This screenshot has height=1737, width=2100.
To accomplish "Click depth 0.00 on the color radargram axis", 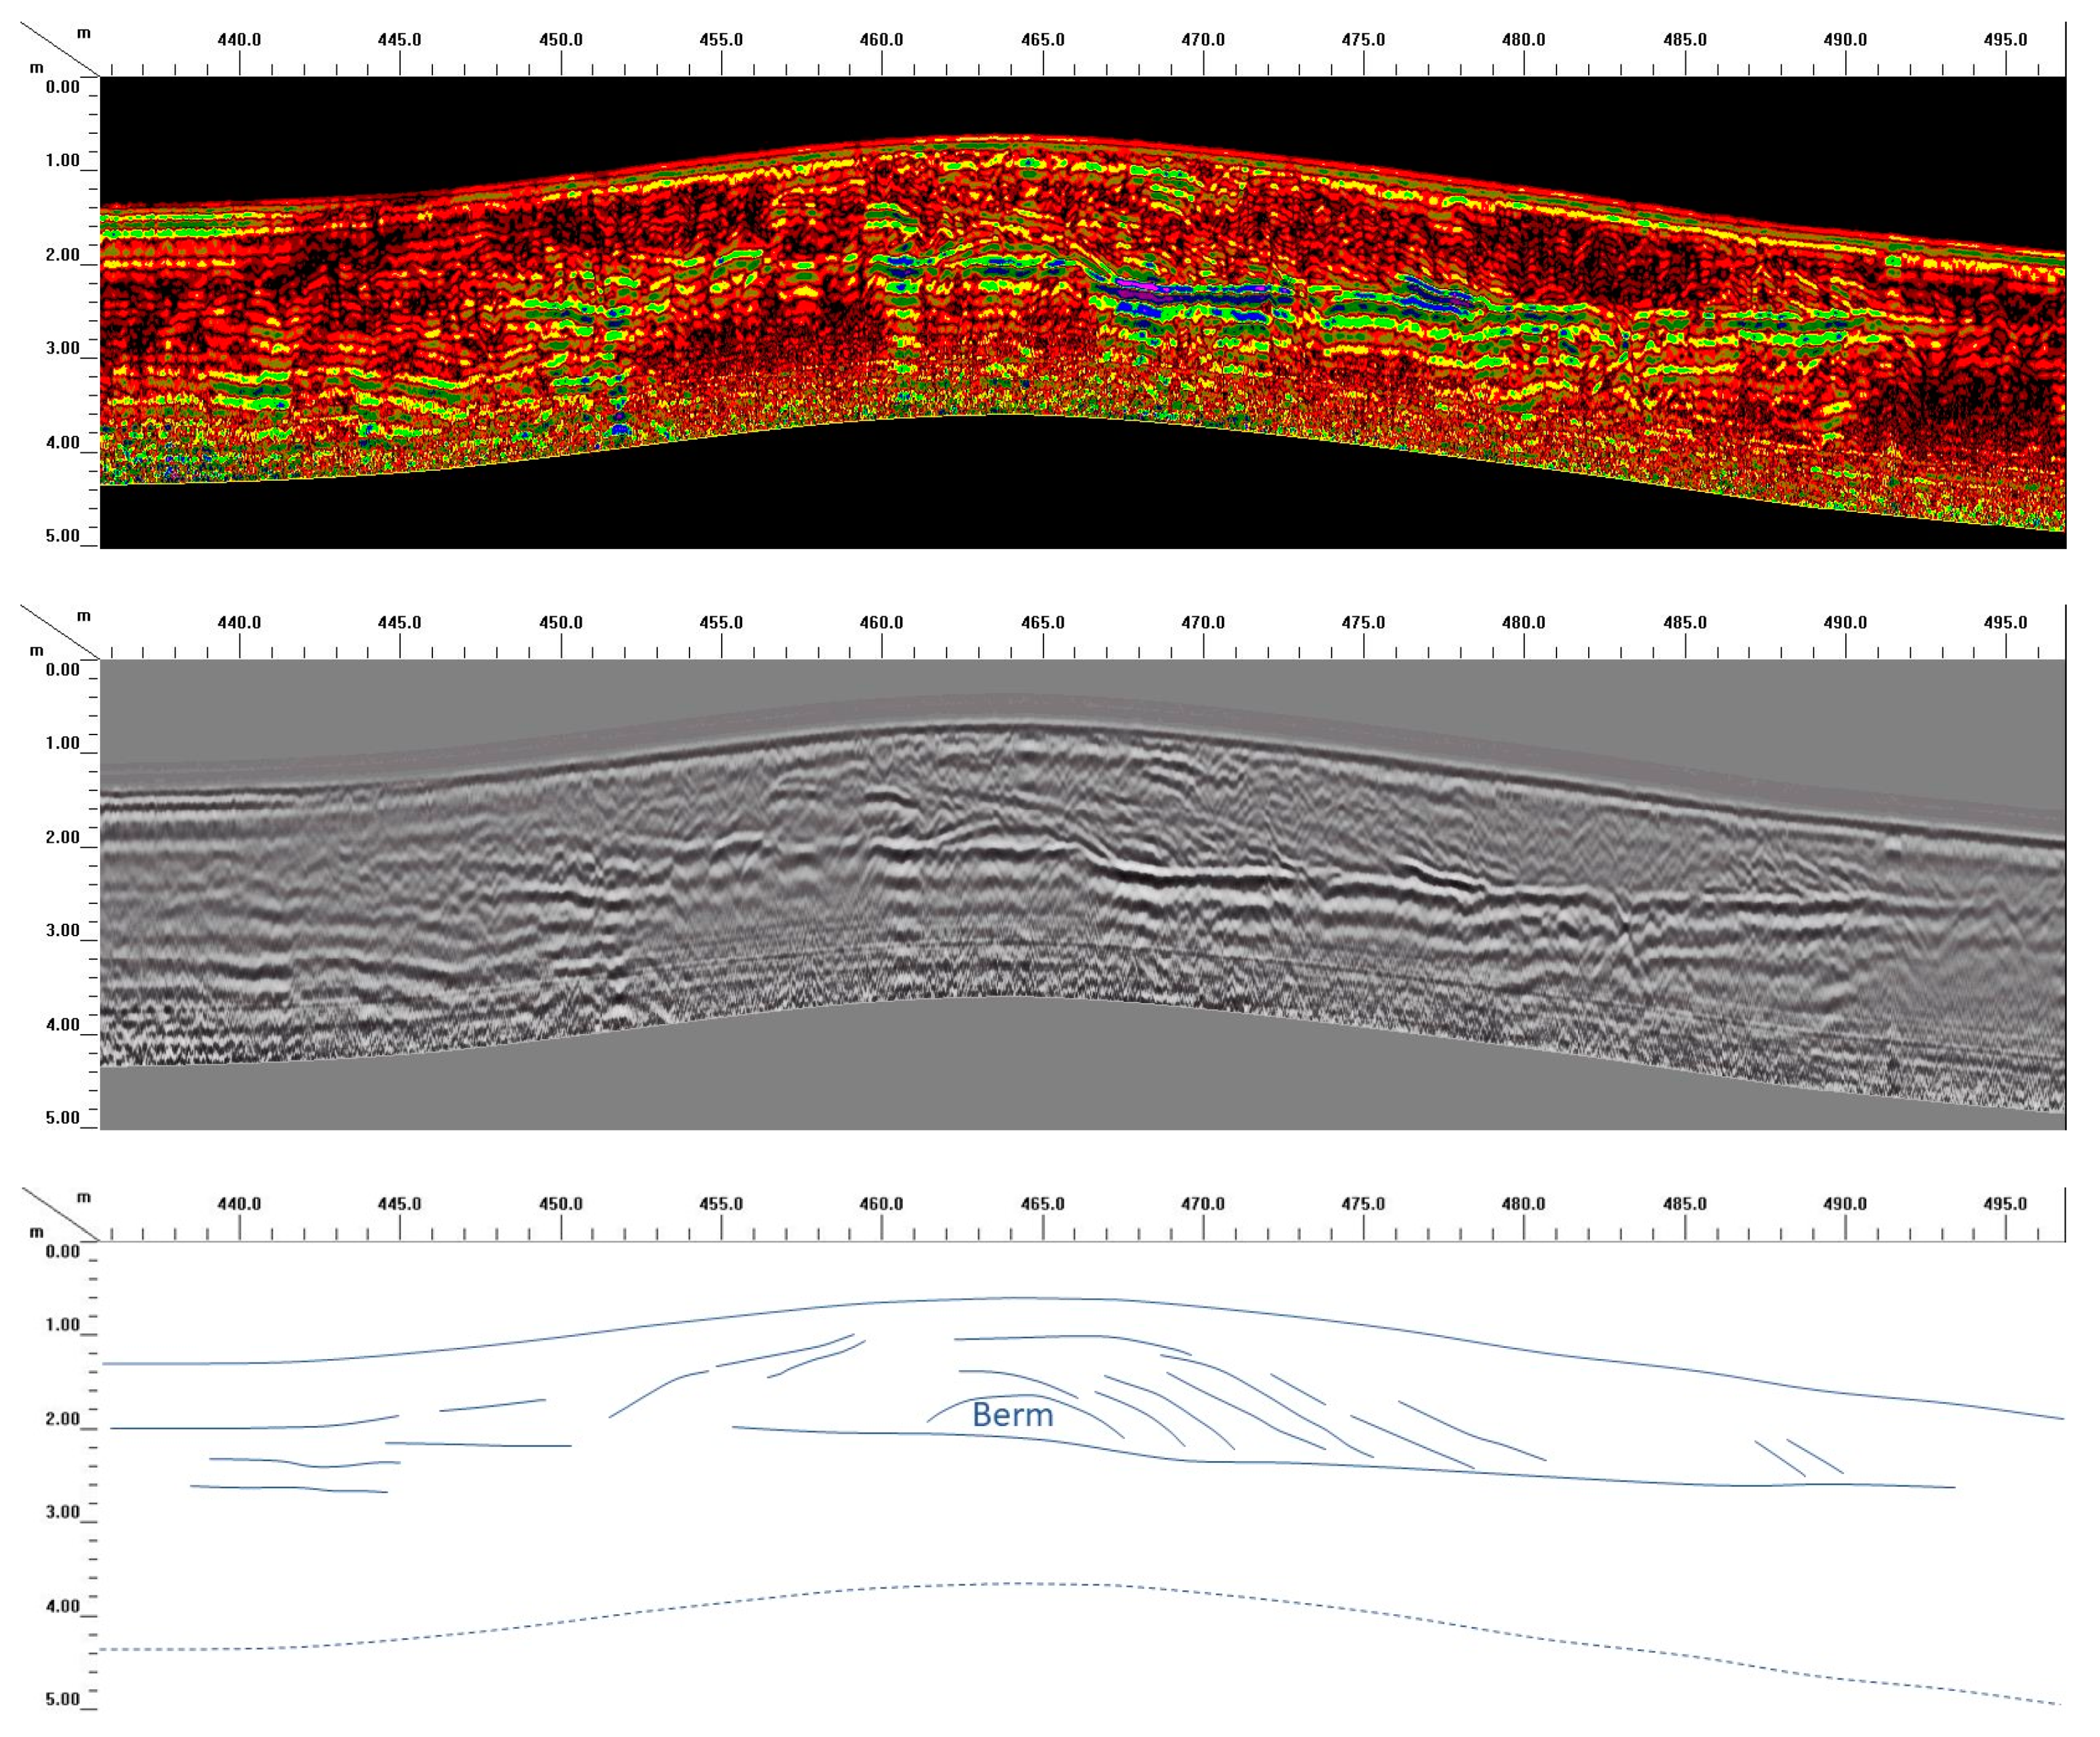I will coord(62,87).
